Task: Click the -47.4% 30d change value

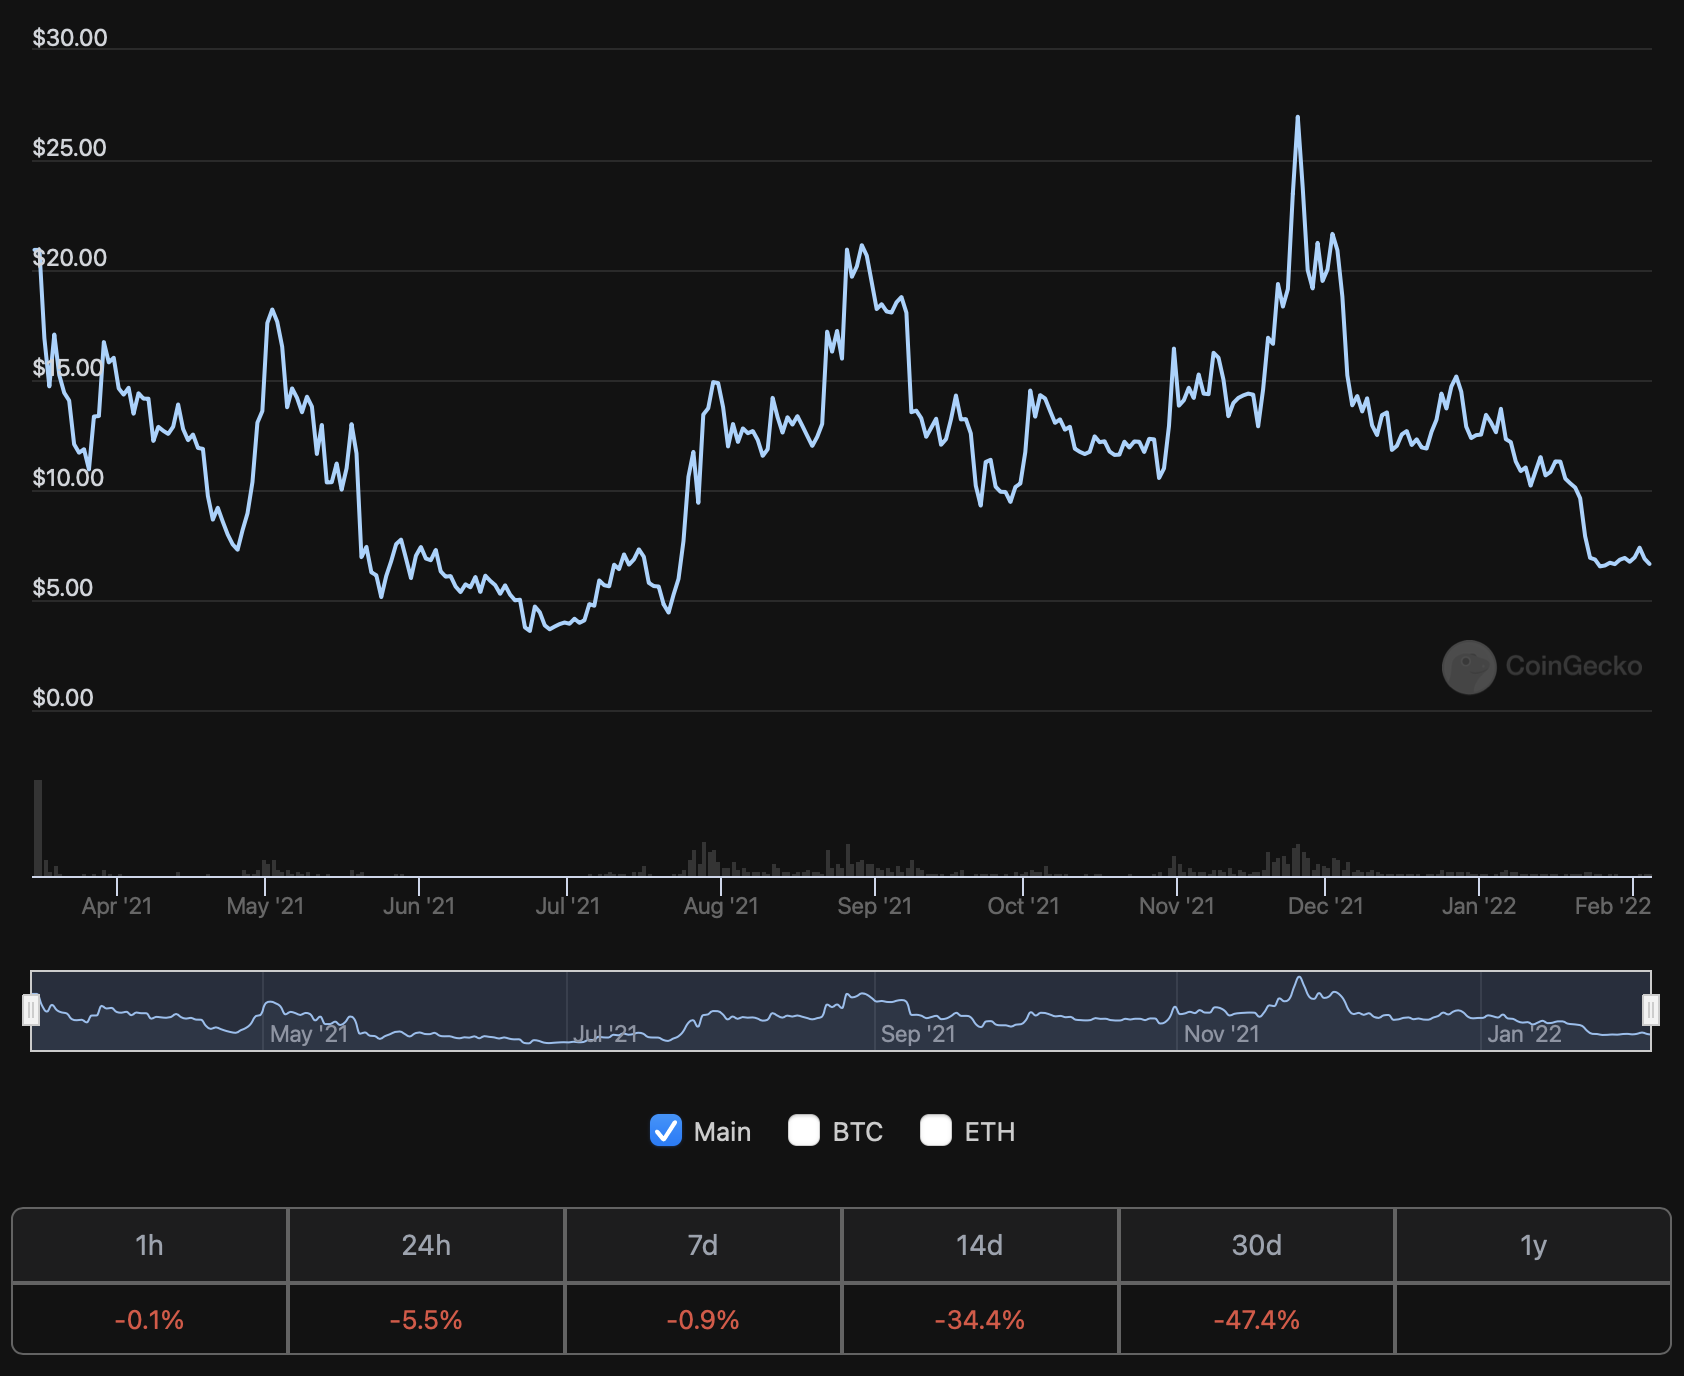Action: [x=1256, y=1320]
